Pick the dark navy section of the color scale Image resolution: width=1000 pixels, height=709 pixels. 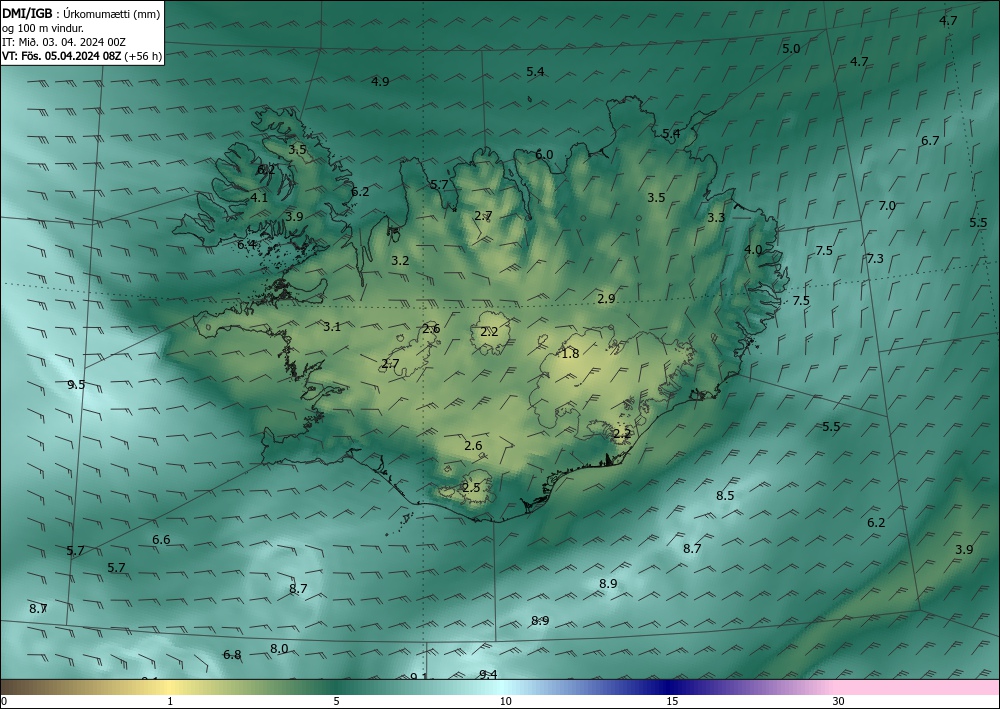[x=666, y=687]
